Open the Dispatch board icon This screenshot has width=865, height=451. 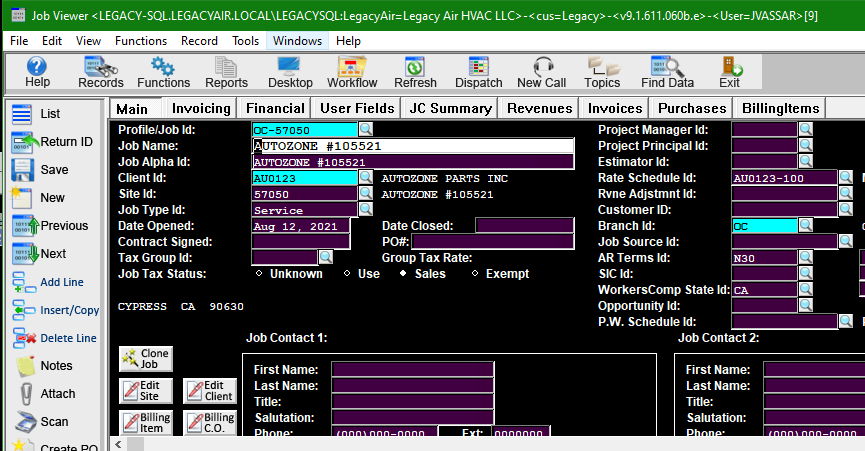pyautogui.click(x=478, y=72)
